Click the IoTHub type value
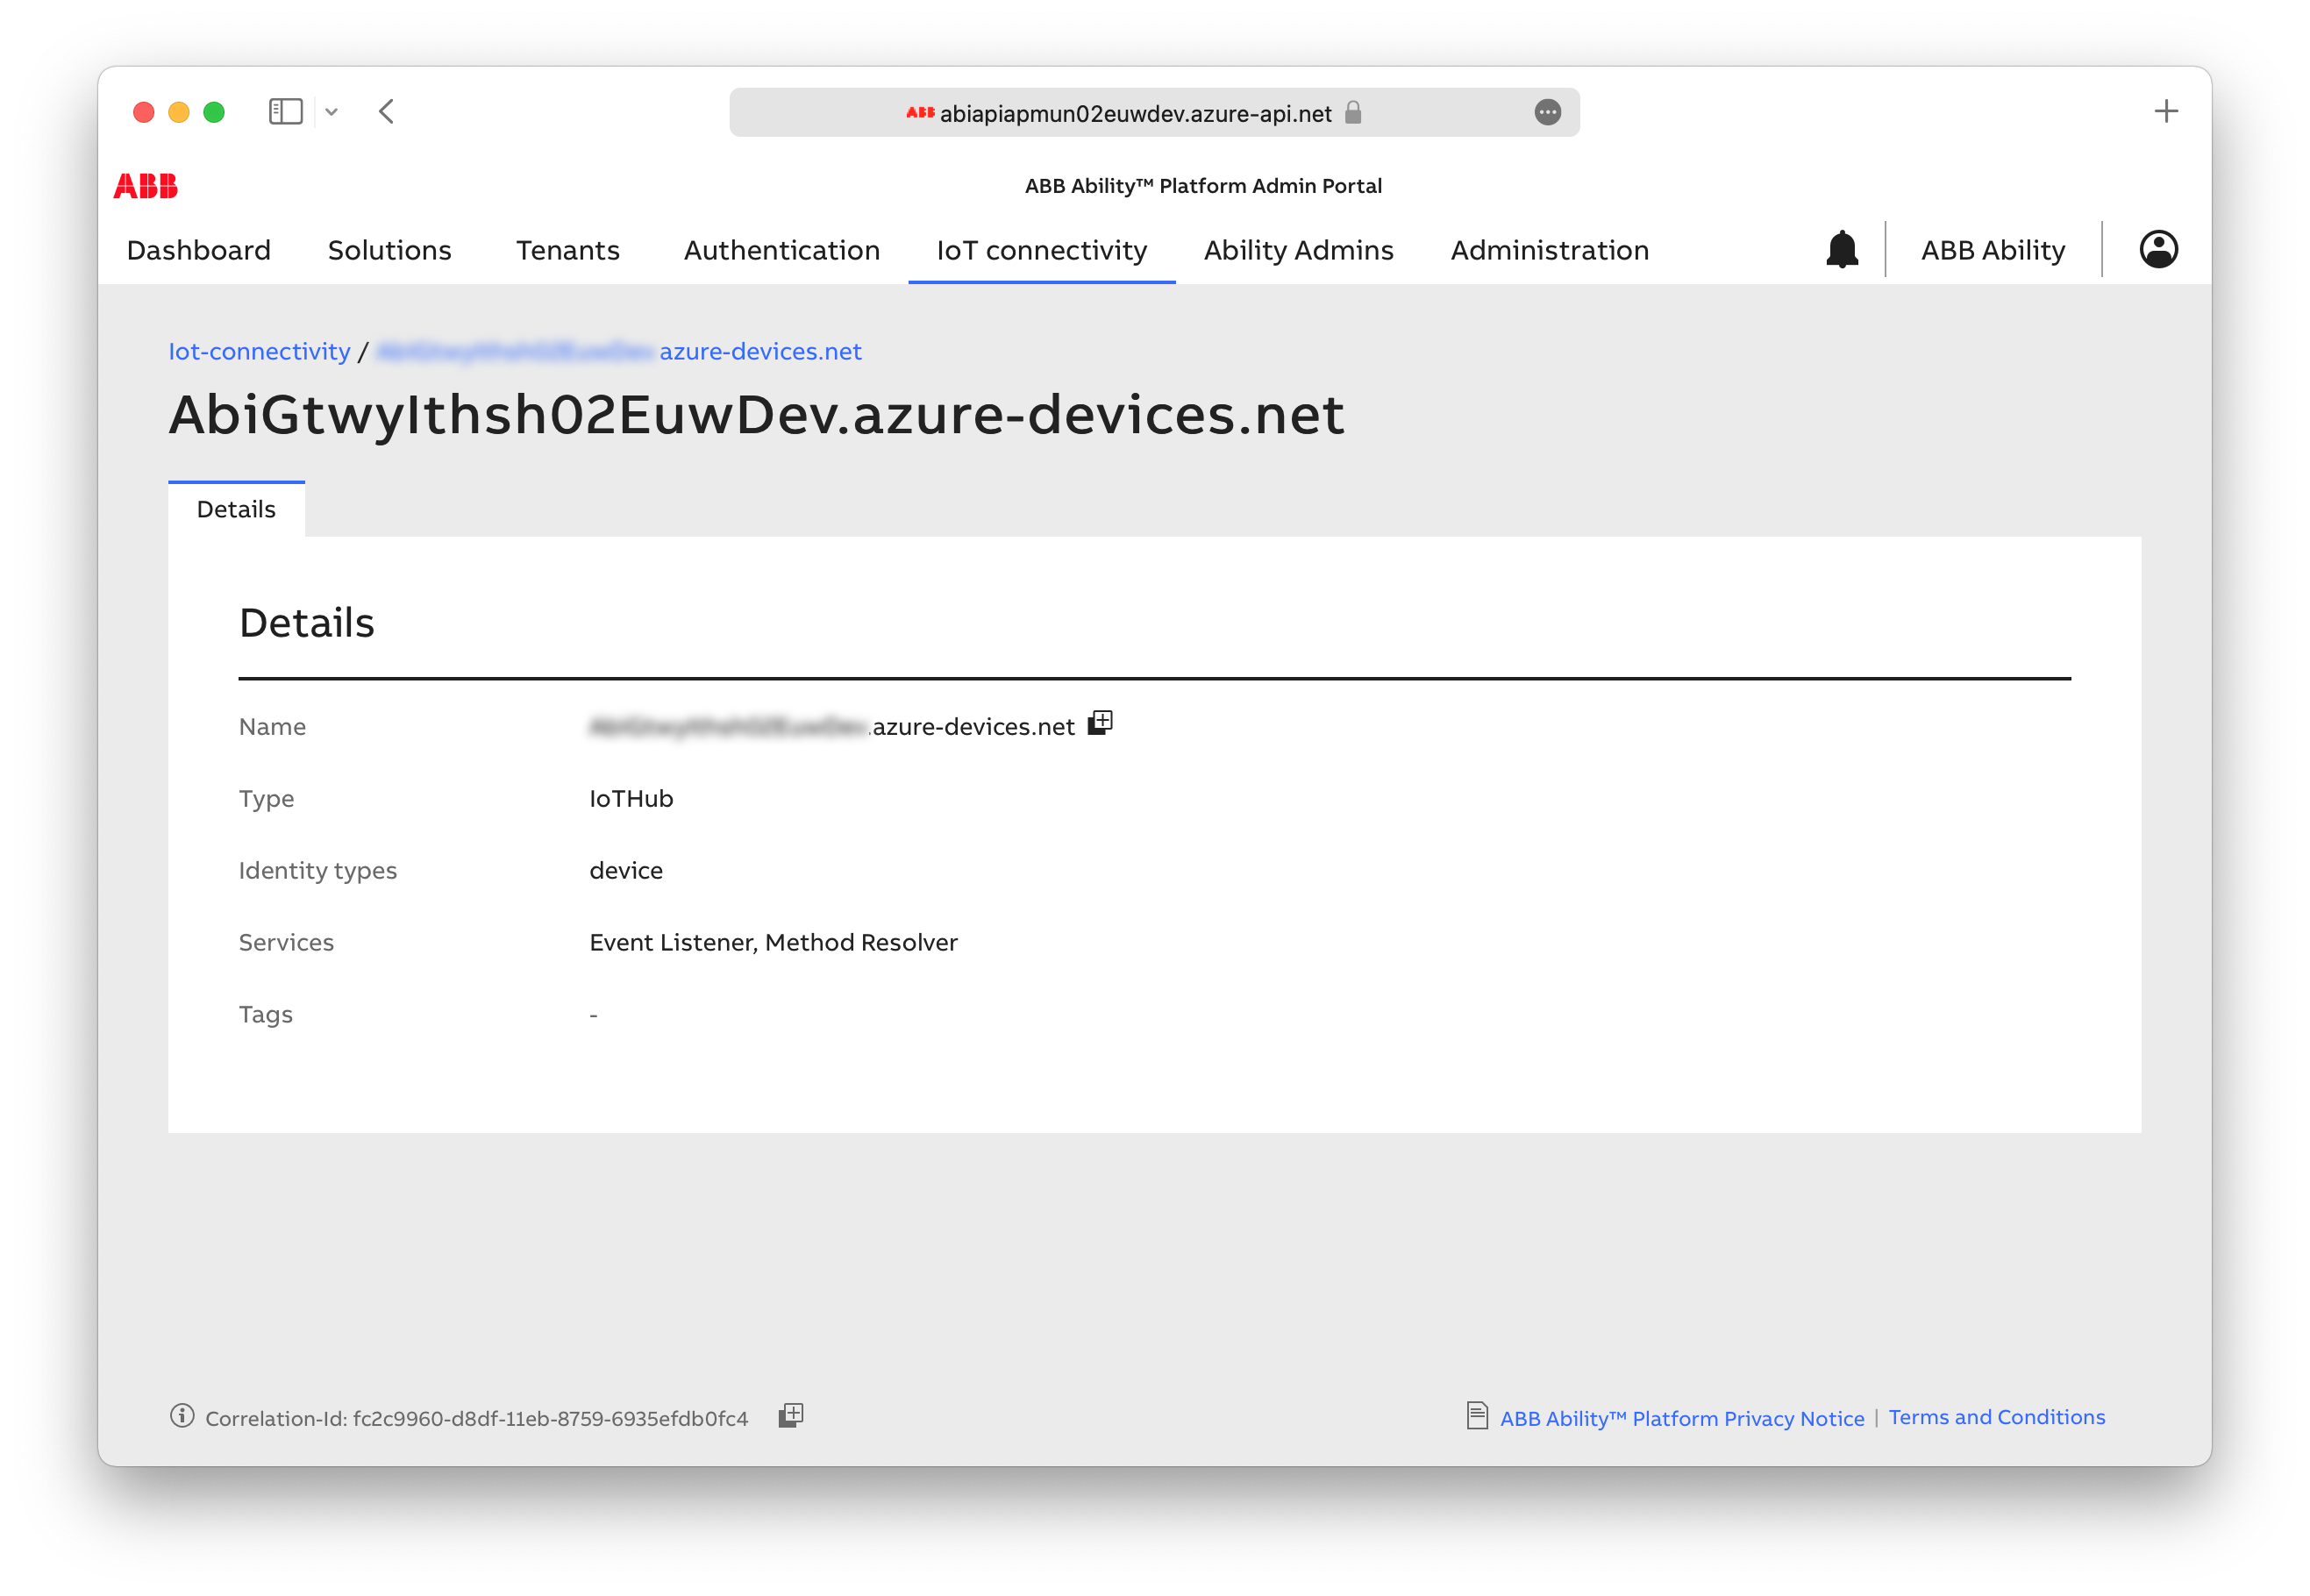The height and width of the screenshot is (1596, 2310). 631,798
